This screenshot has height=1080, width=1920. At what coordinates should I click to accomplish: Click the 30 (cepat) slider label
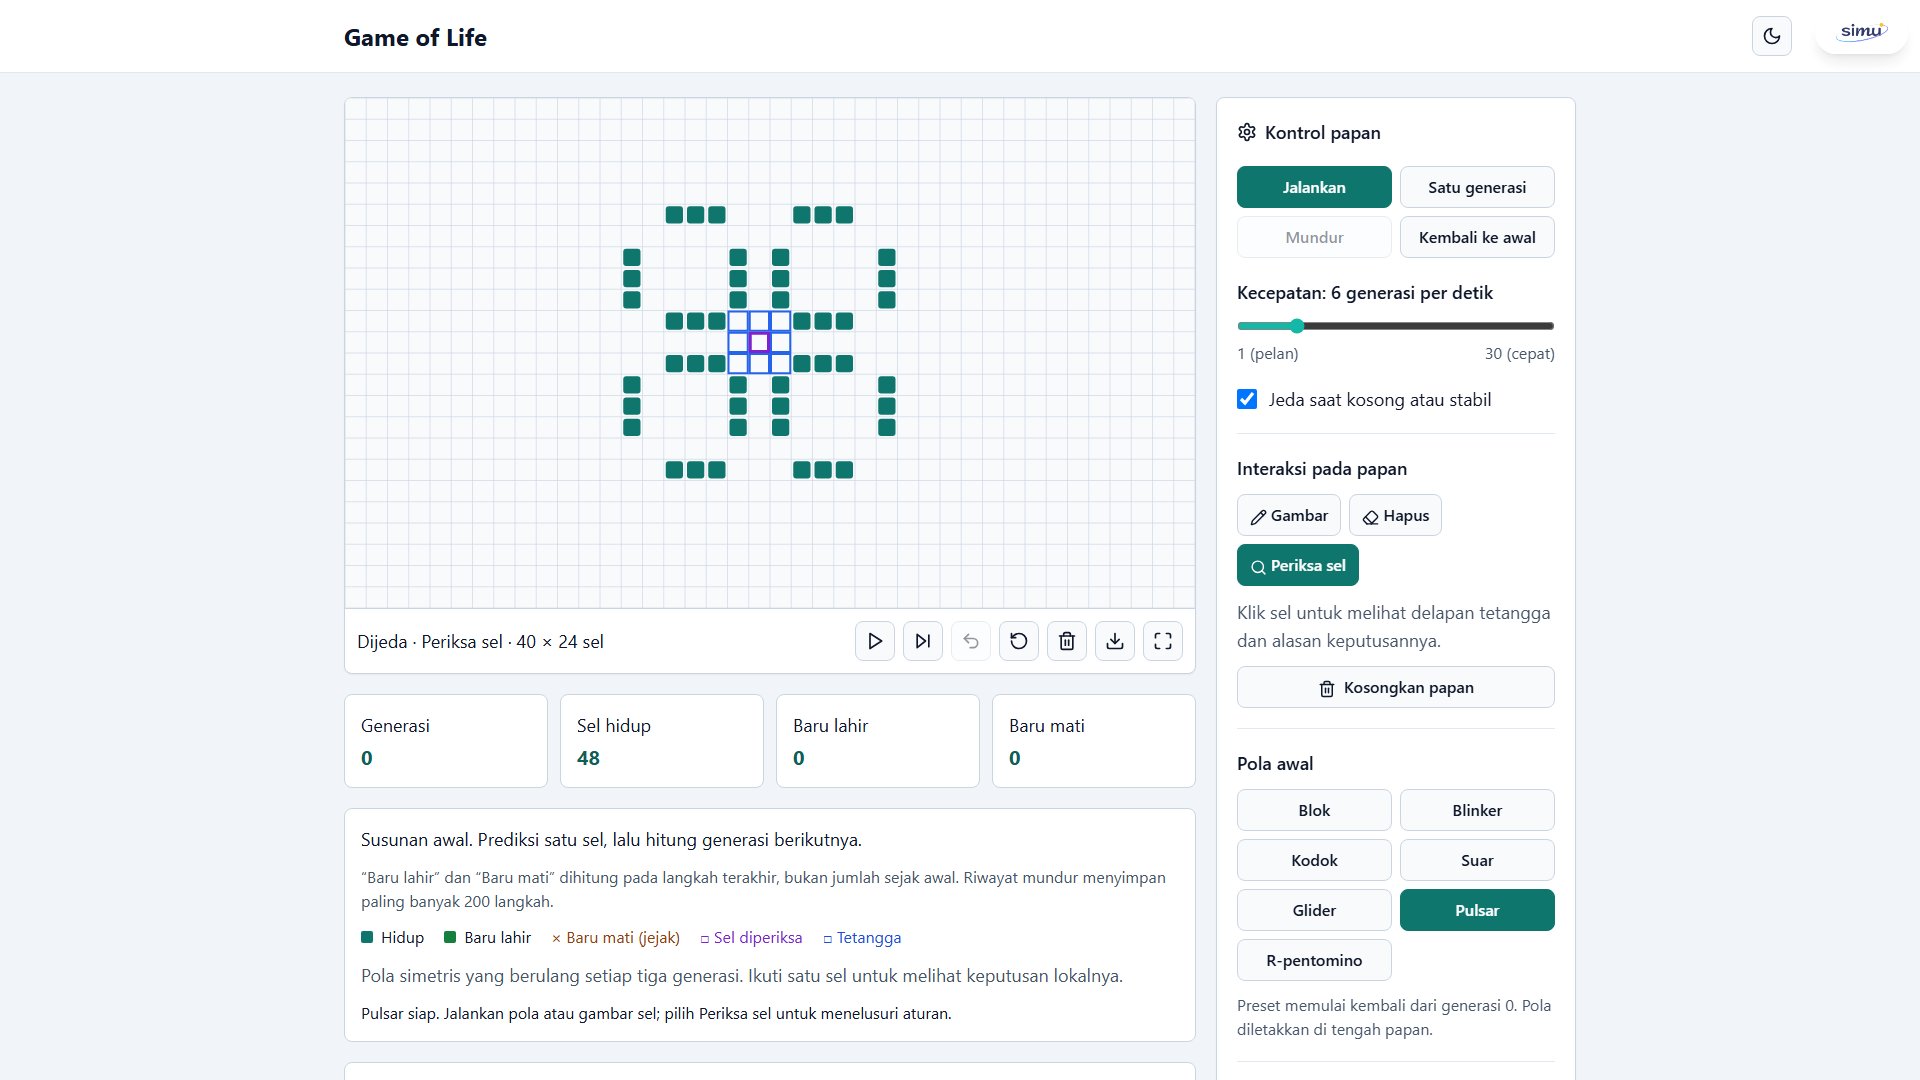1519,353
